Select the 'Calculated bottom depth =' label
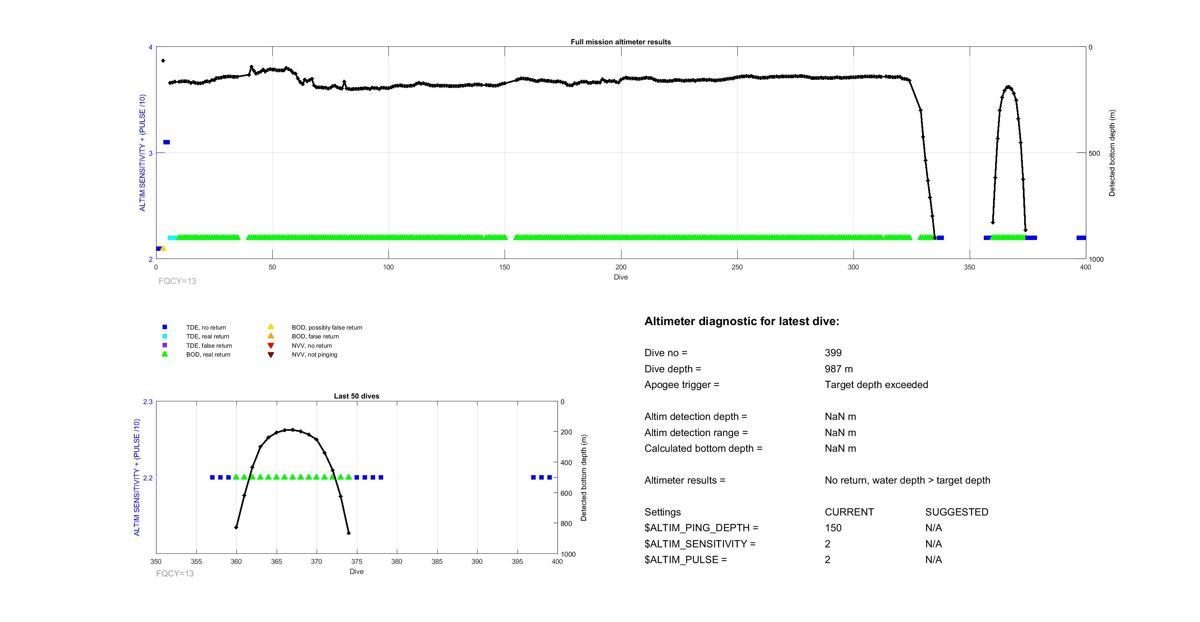 point(703,449)
